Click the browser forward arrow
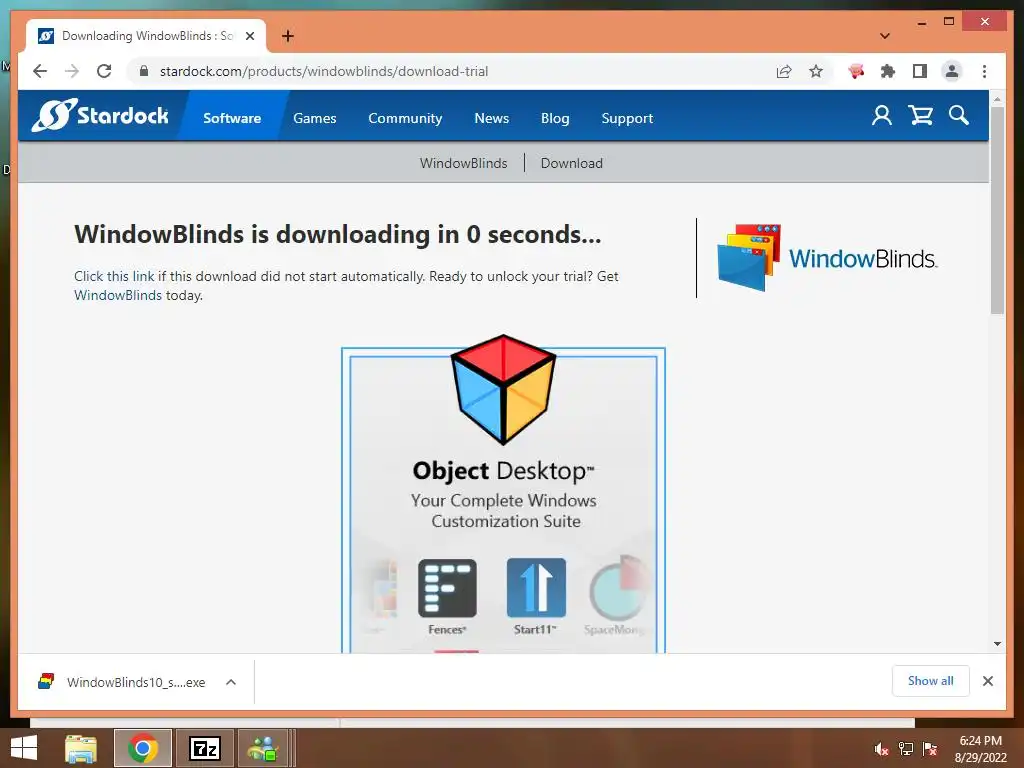This screenshot has height=768, width=1024. tap(72, 71)
